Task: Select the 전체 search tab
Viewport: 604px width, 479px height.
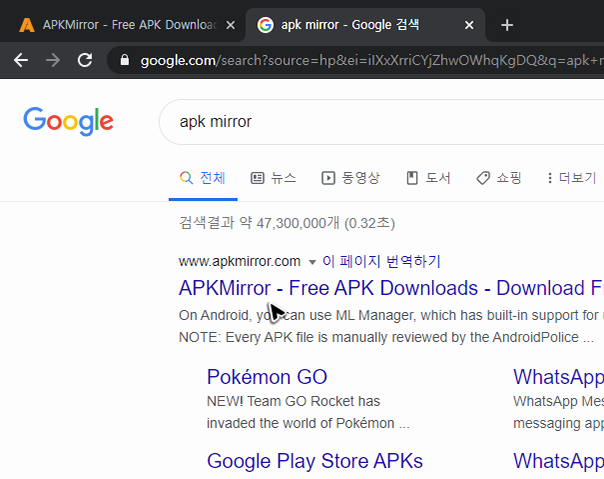Action: [x=203, y=178]
